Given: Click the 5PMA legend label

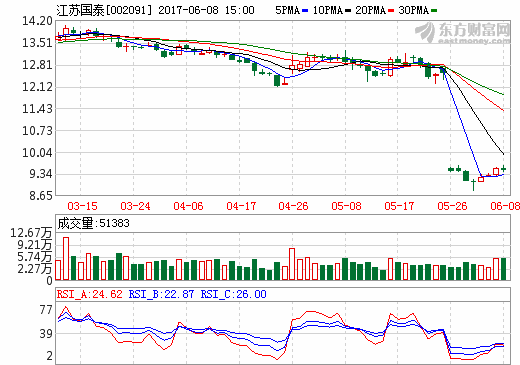Looking at the screenshot, I should [x=288, y=10].
